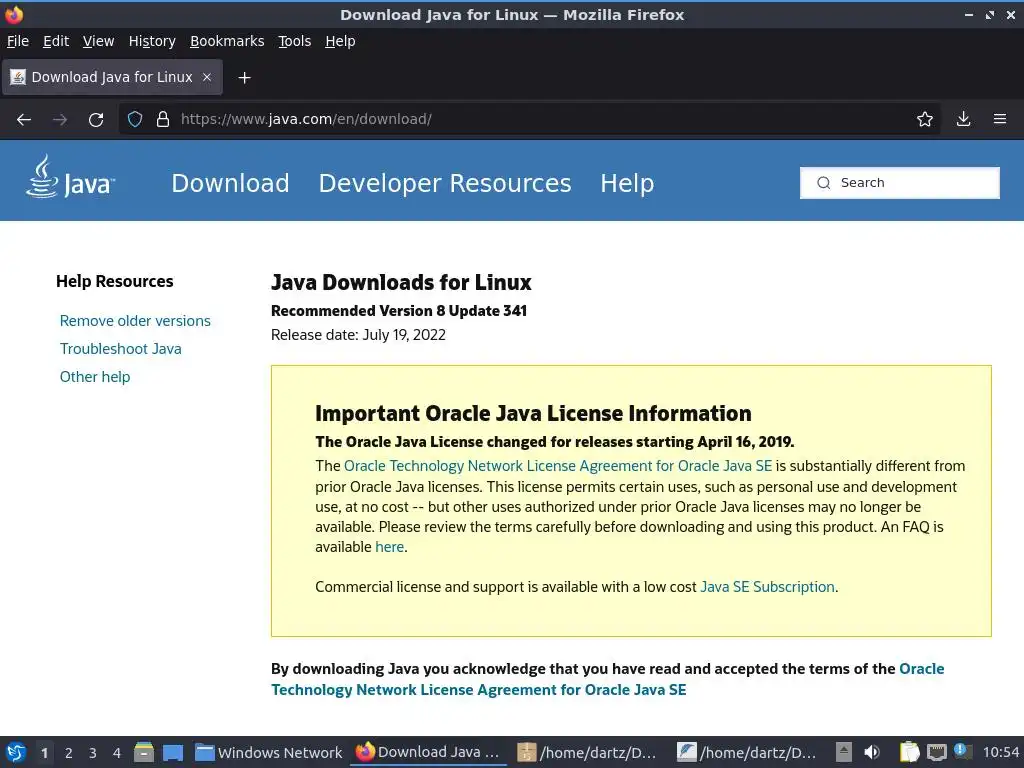The width and height of the screenshot is (1024, 768).
Task: Open a new tab with the plus button
Action: coord(244,78)
